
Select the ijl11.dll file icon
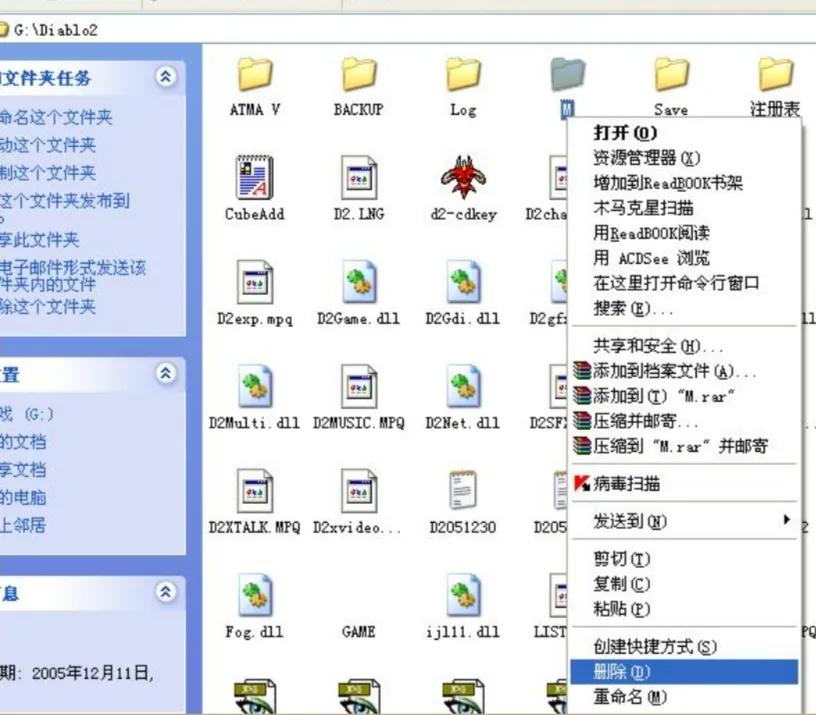click(463, 595)
